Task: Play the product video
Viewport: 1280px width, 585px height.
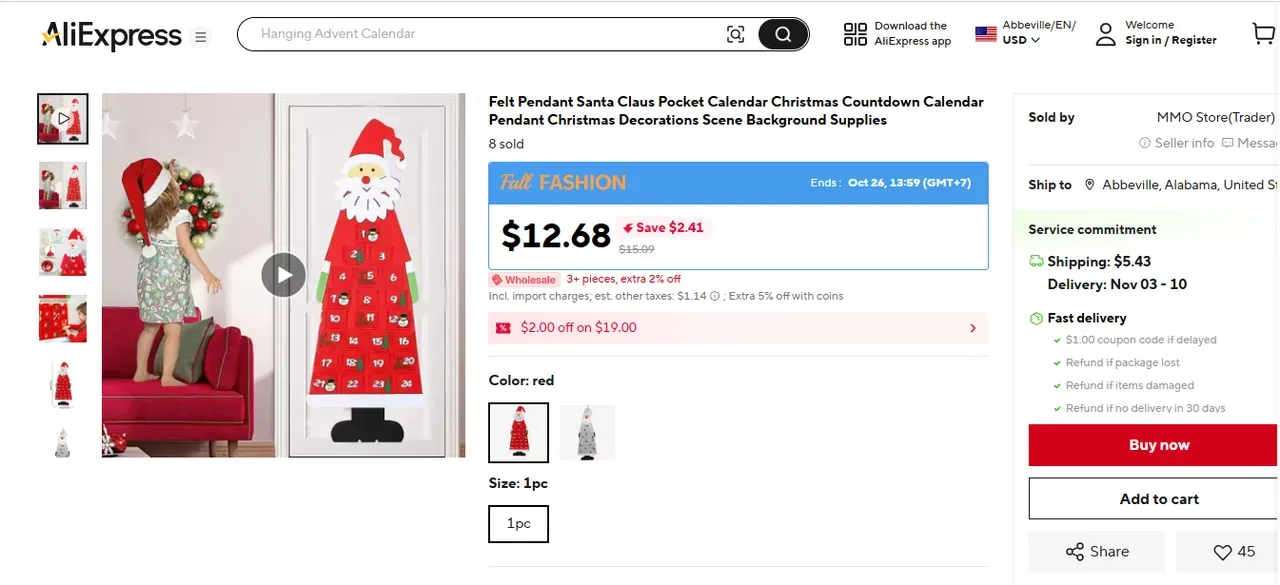Action: (x=283, y=275)
